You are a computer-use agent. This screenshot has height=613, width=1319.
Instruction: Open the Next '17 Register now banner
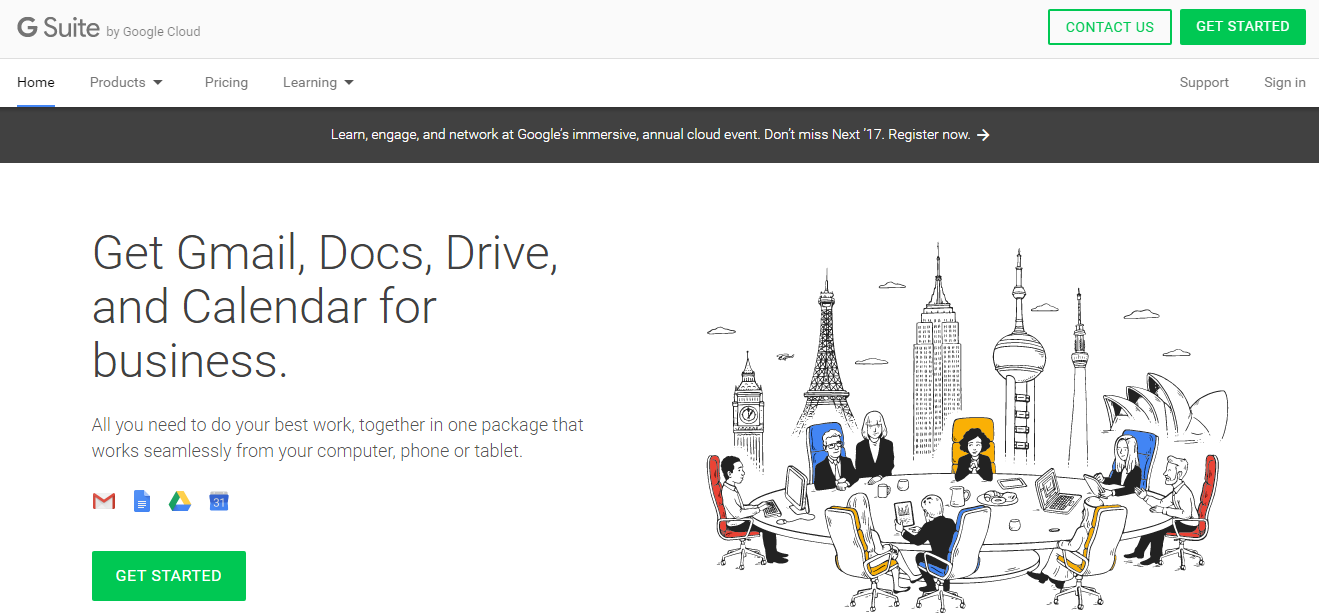pos(660,135)
